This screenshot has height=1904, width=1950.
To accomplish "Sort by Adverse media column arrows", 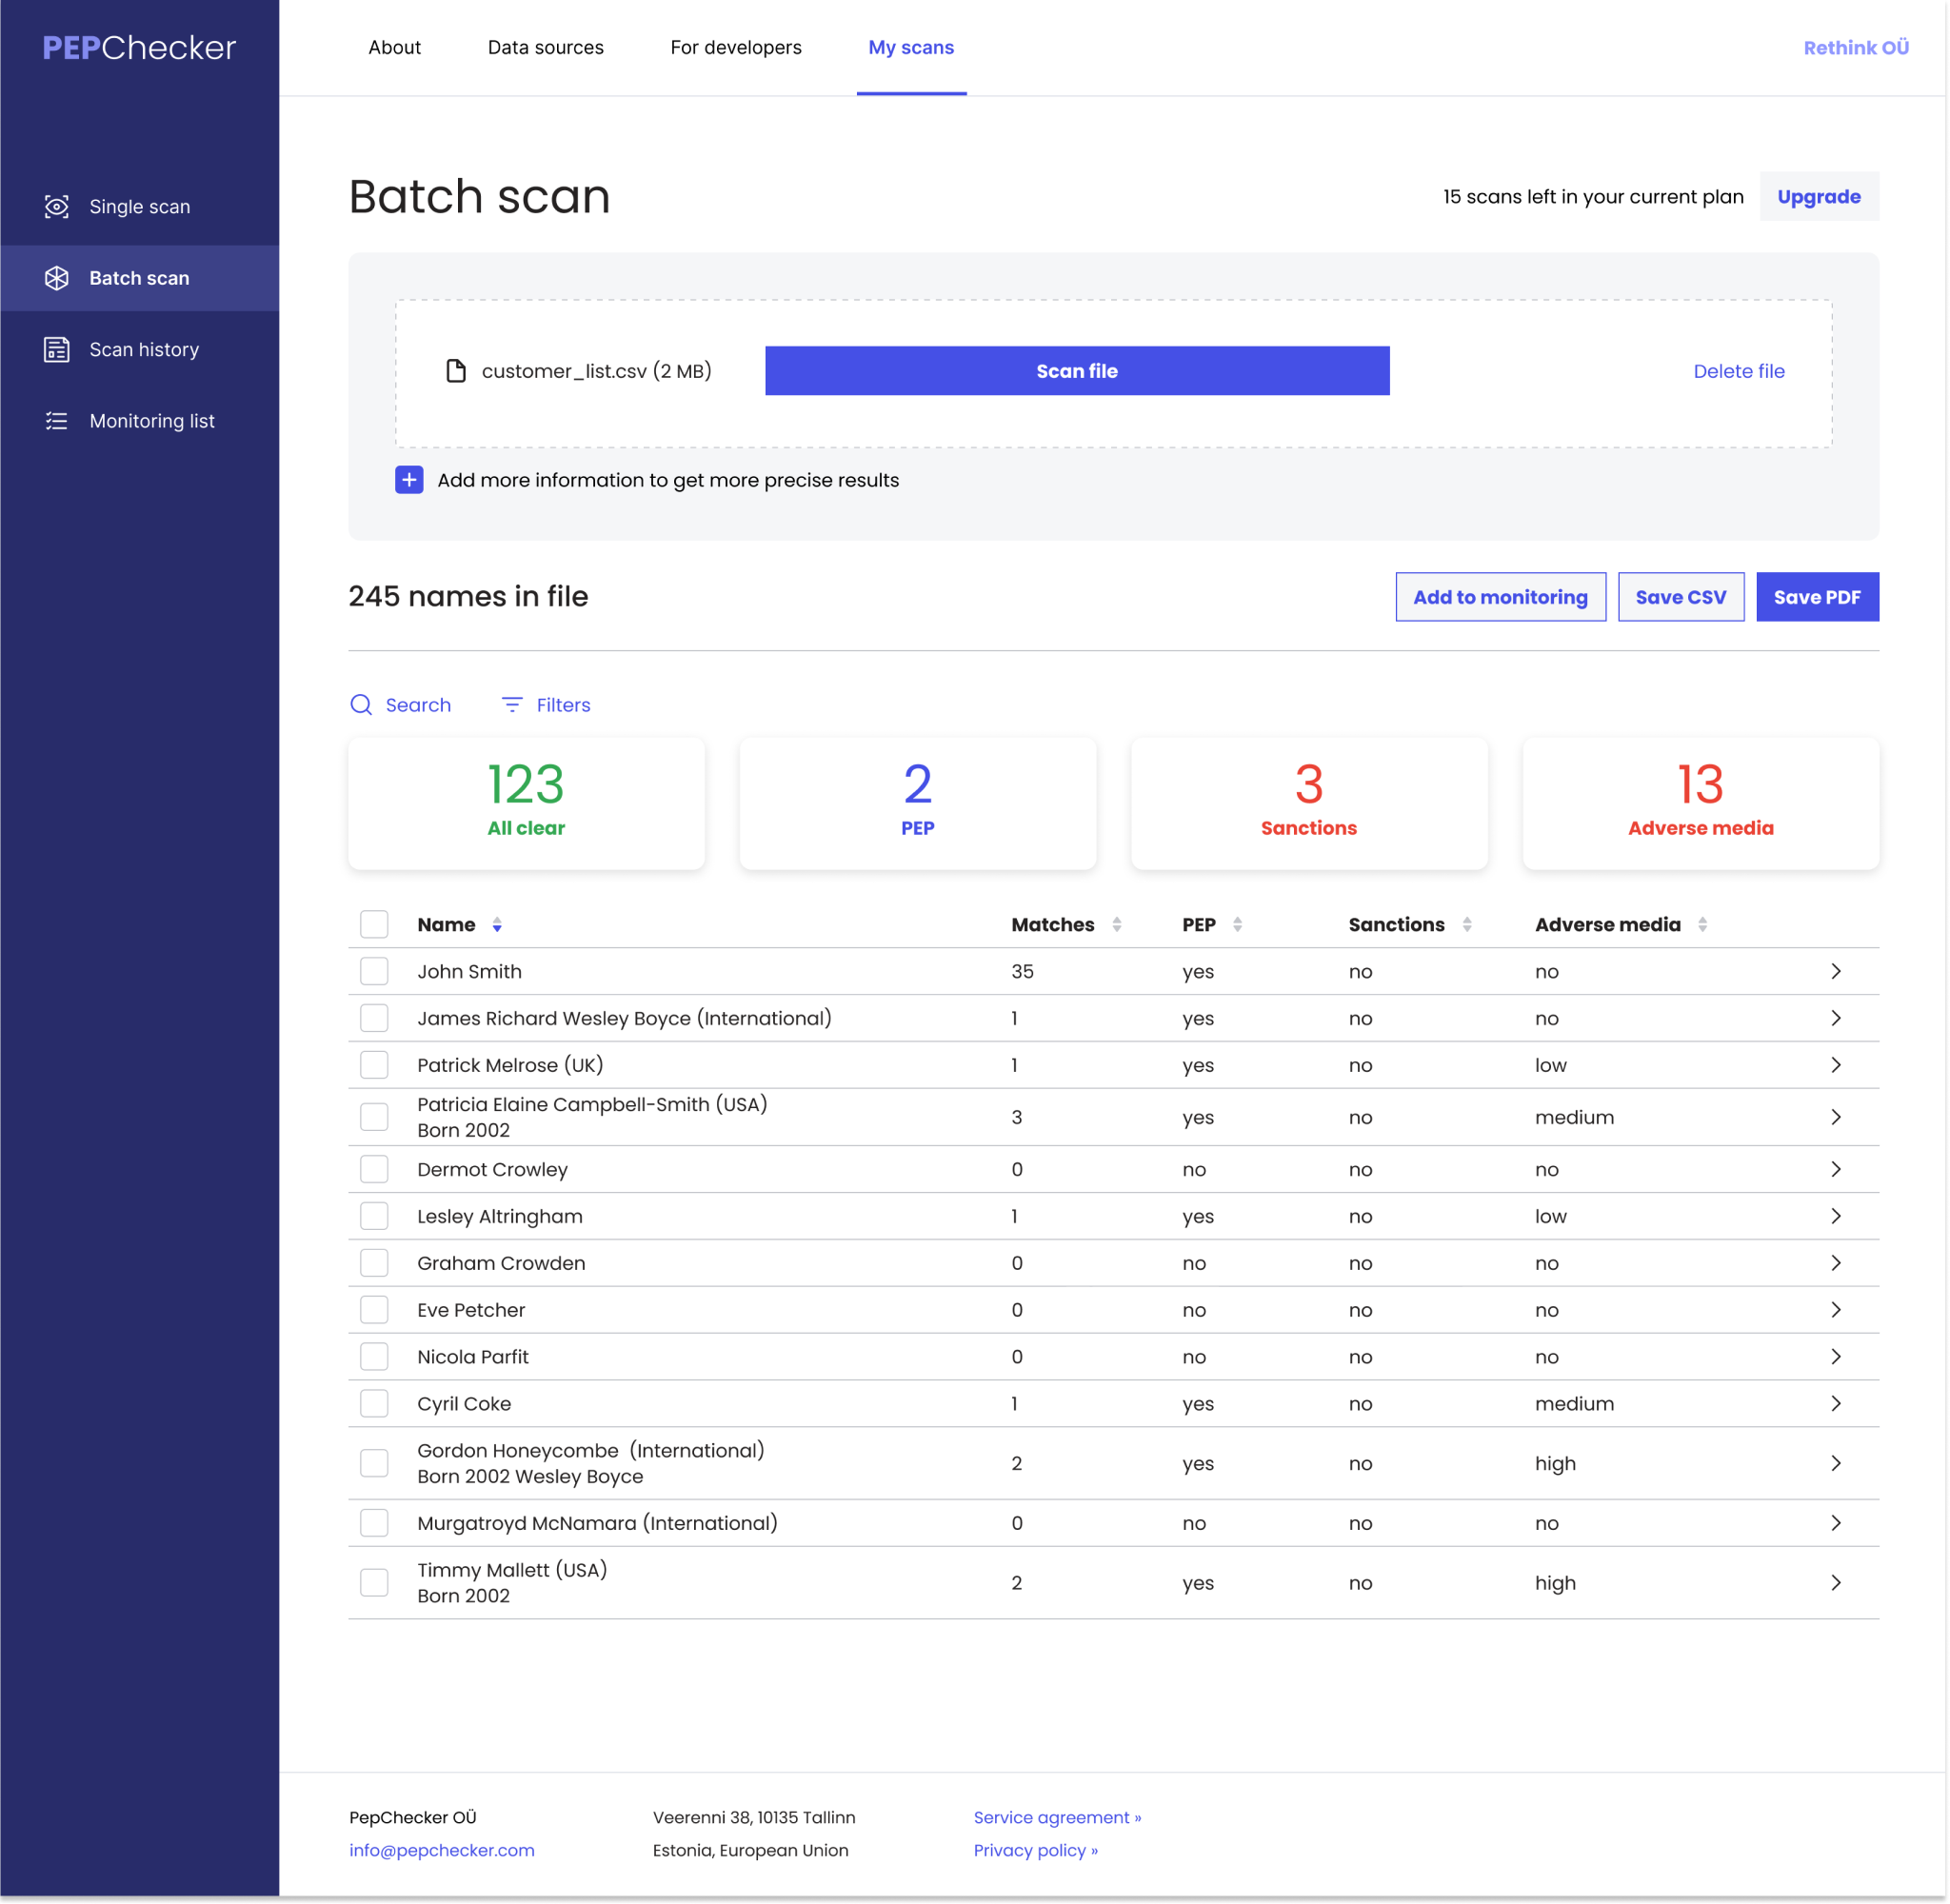I will 1703,925.
